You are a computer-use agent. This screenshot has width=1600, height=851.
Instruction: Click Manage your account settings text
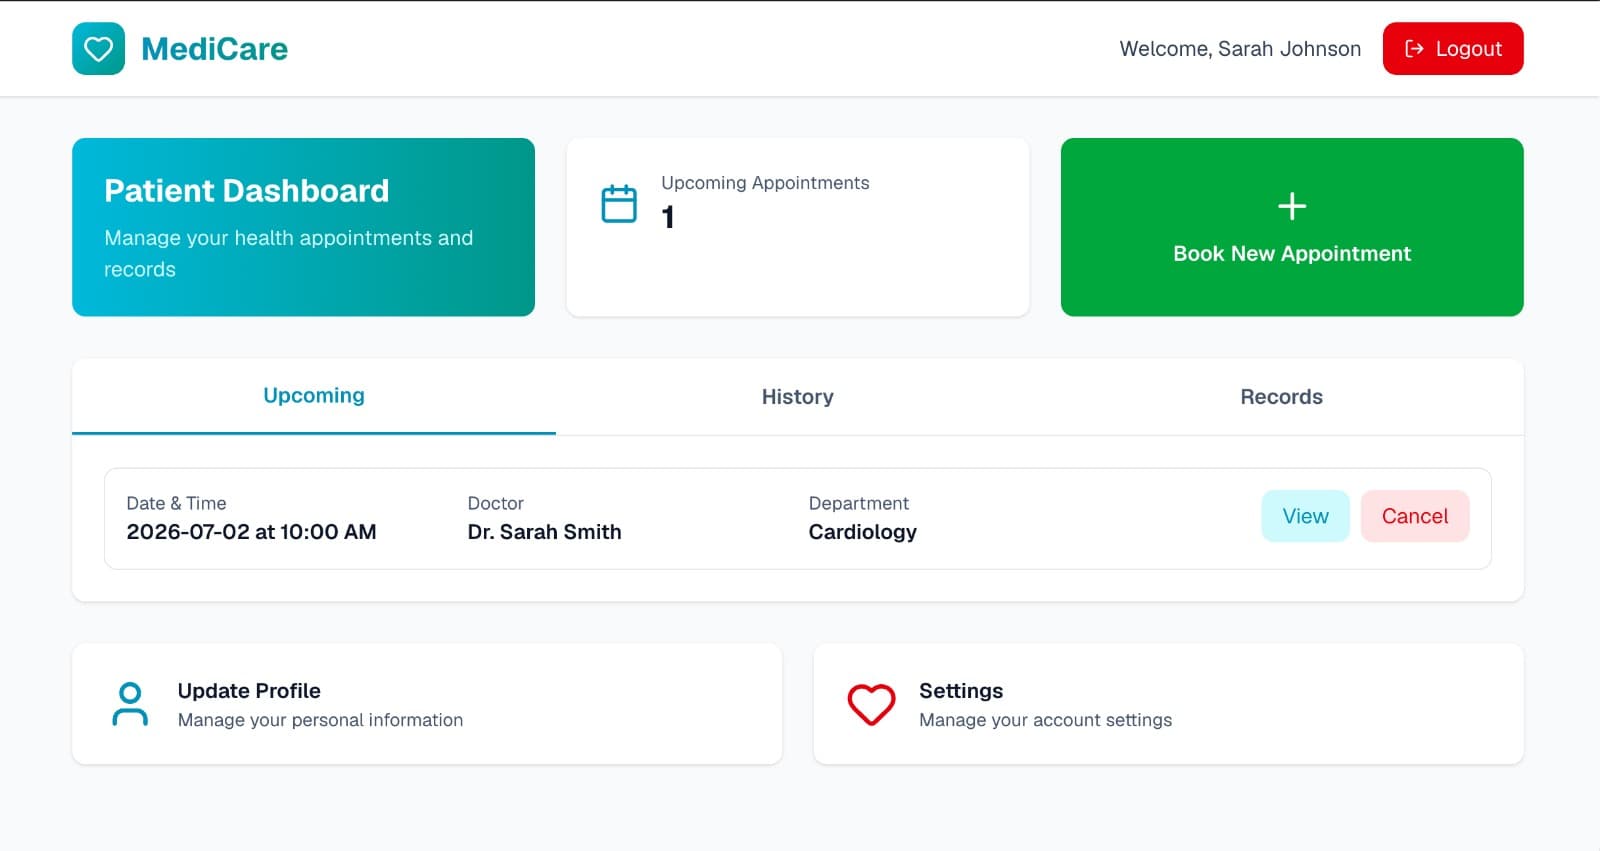[1045, 720]
